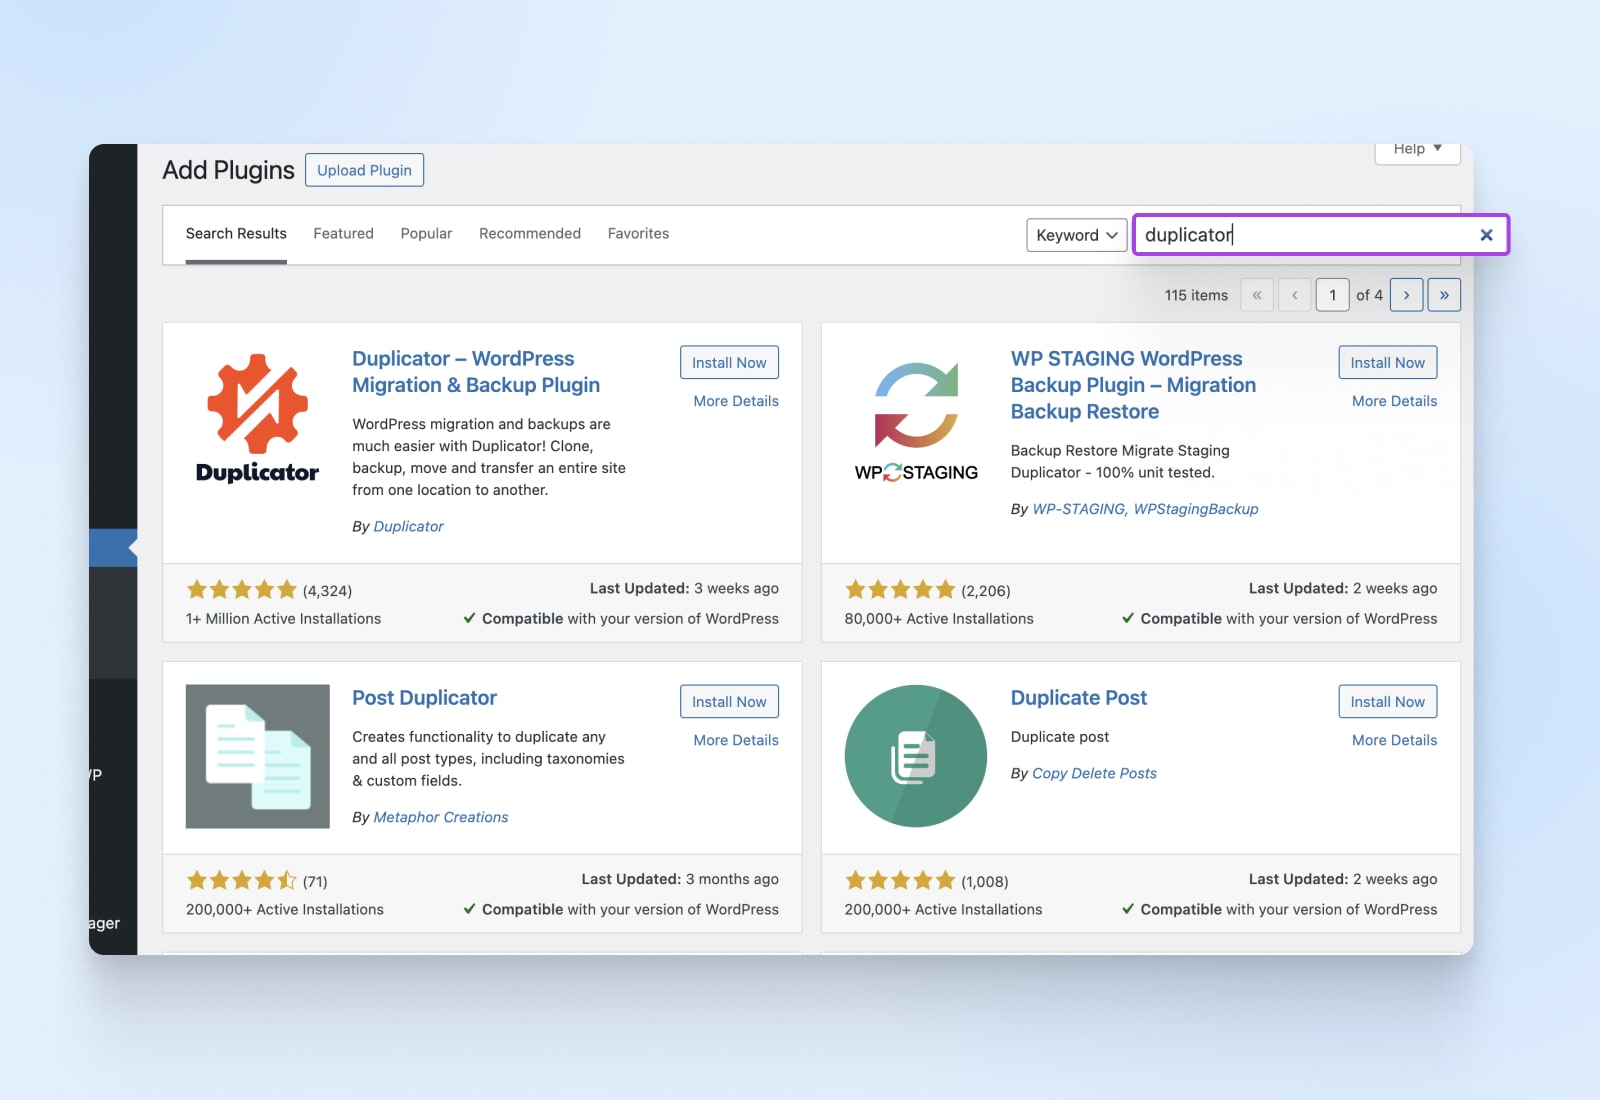Open the Keyword filter dropdown
Viewport: 1600px width, 1100px height.
(x=1076, y=235)
